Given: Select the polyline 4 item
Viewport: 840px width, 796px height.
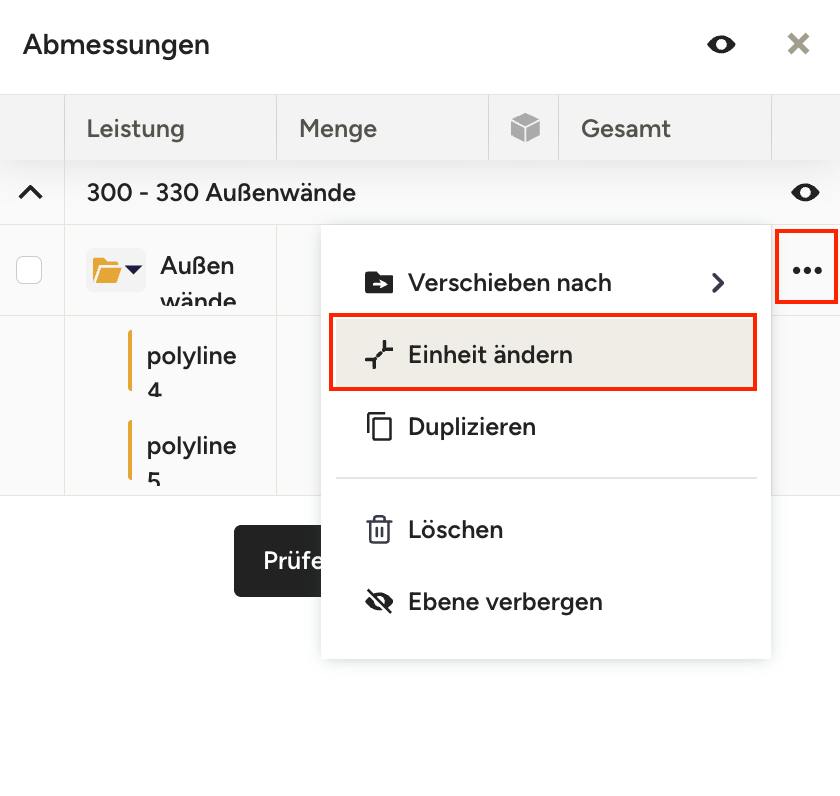Looking at the screenshot, I should tap(192, 371).
